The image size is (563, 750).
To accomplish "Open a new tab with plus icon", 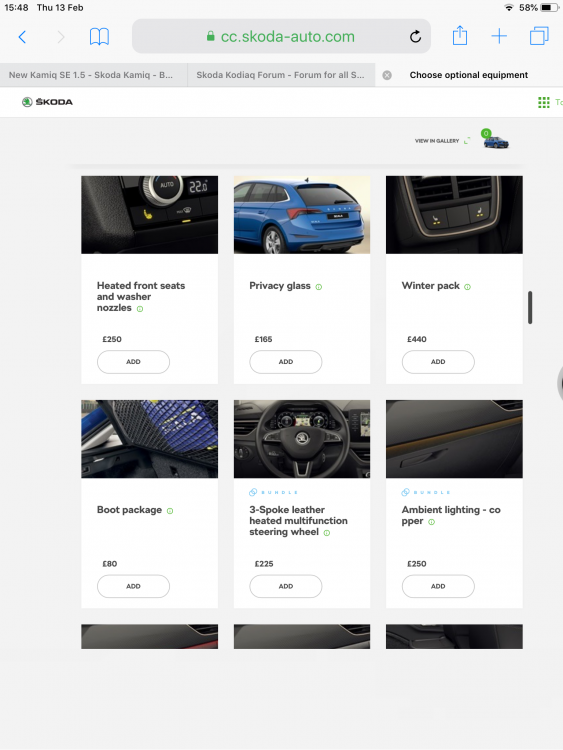I will click(499, 36).
